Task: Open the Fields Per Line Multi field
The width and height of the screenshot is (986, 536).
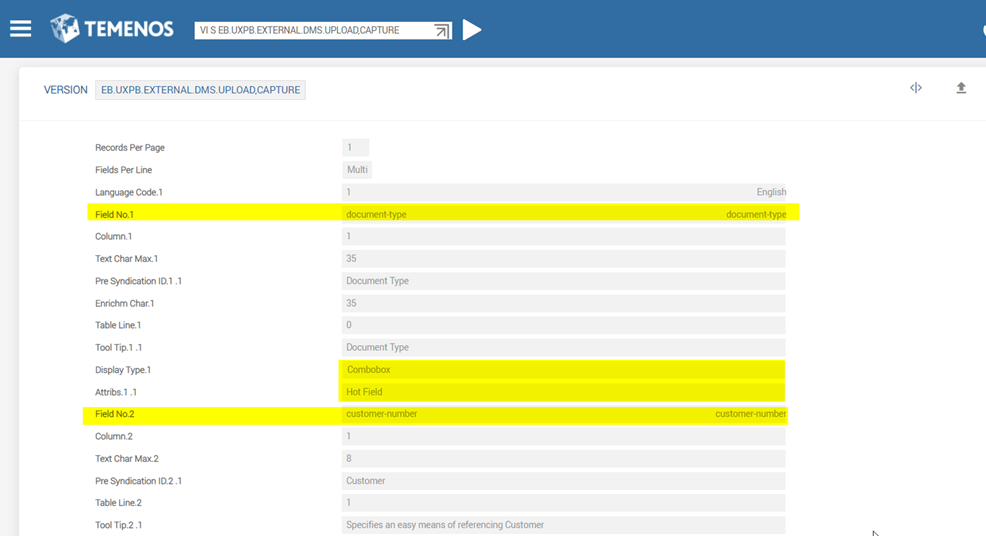Action: click(358, 170)
